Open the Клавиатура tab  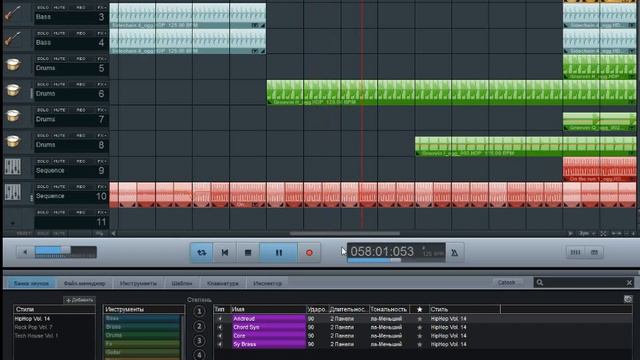(x=223, y=283)
